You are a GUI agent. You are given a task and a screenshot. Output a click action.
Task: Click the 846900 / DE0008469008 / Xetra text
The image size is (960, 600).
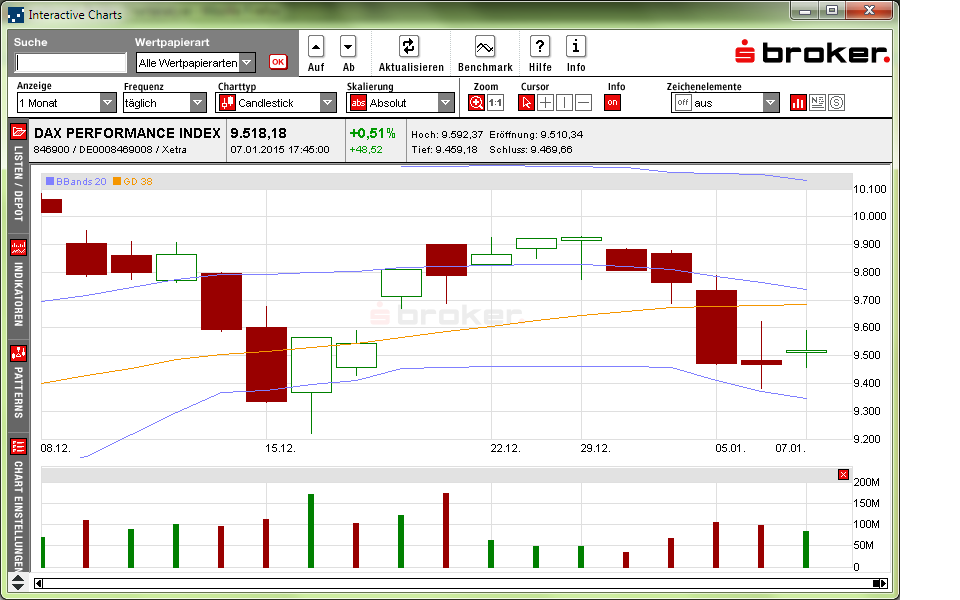[110, 149]
